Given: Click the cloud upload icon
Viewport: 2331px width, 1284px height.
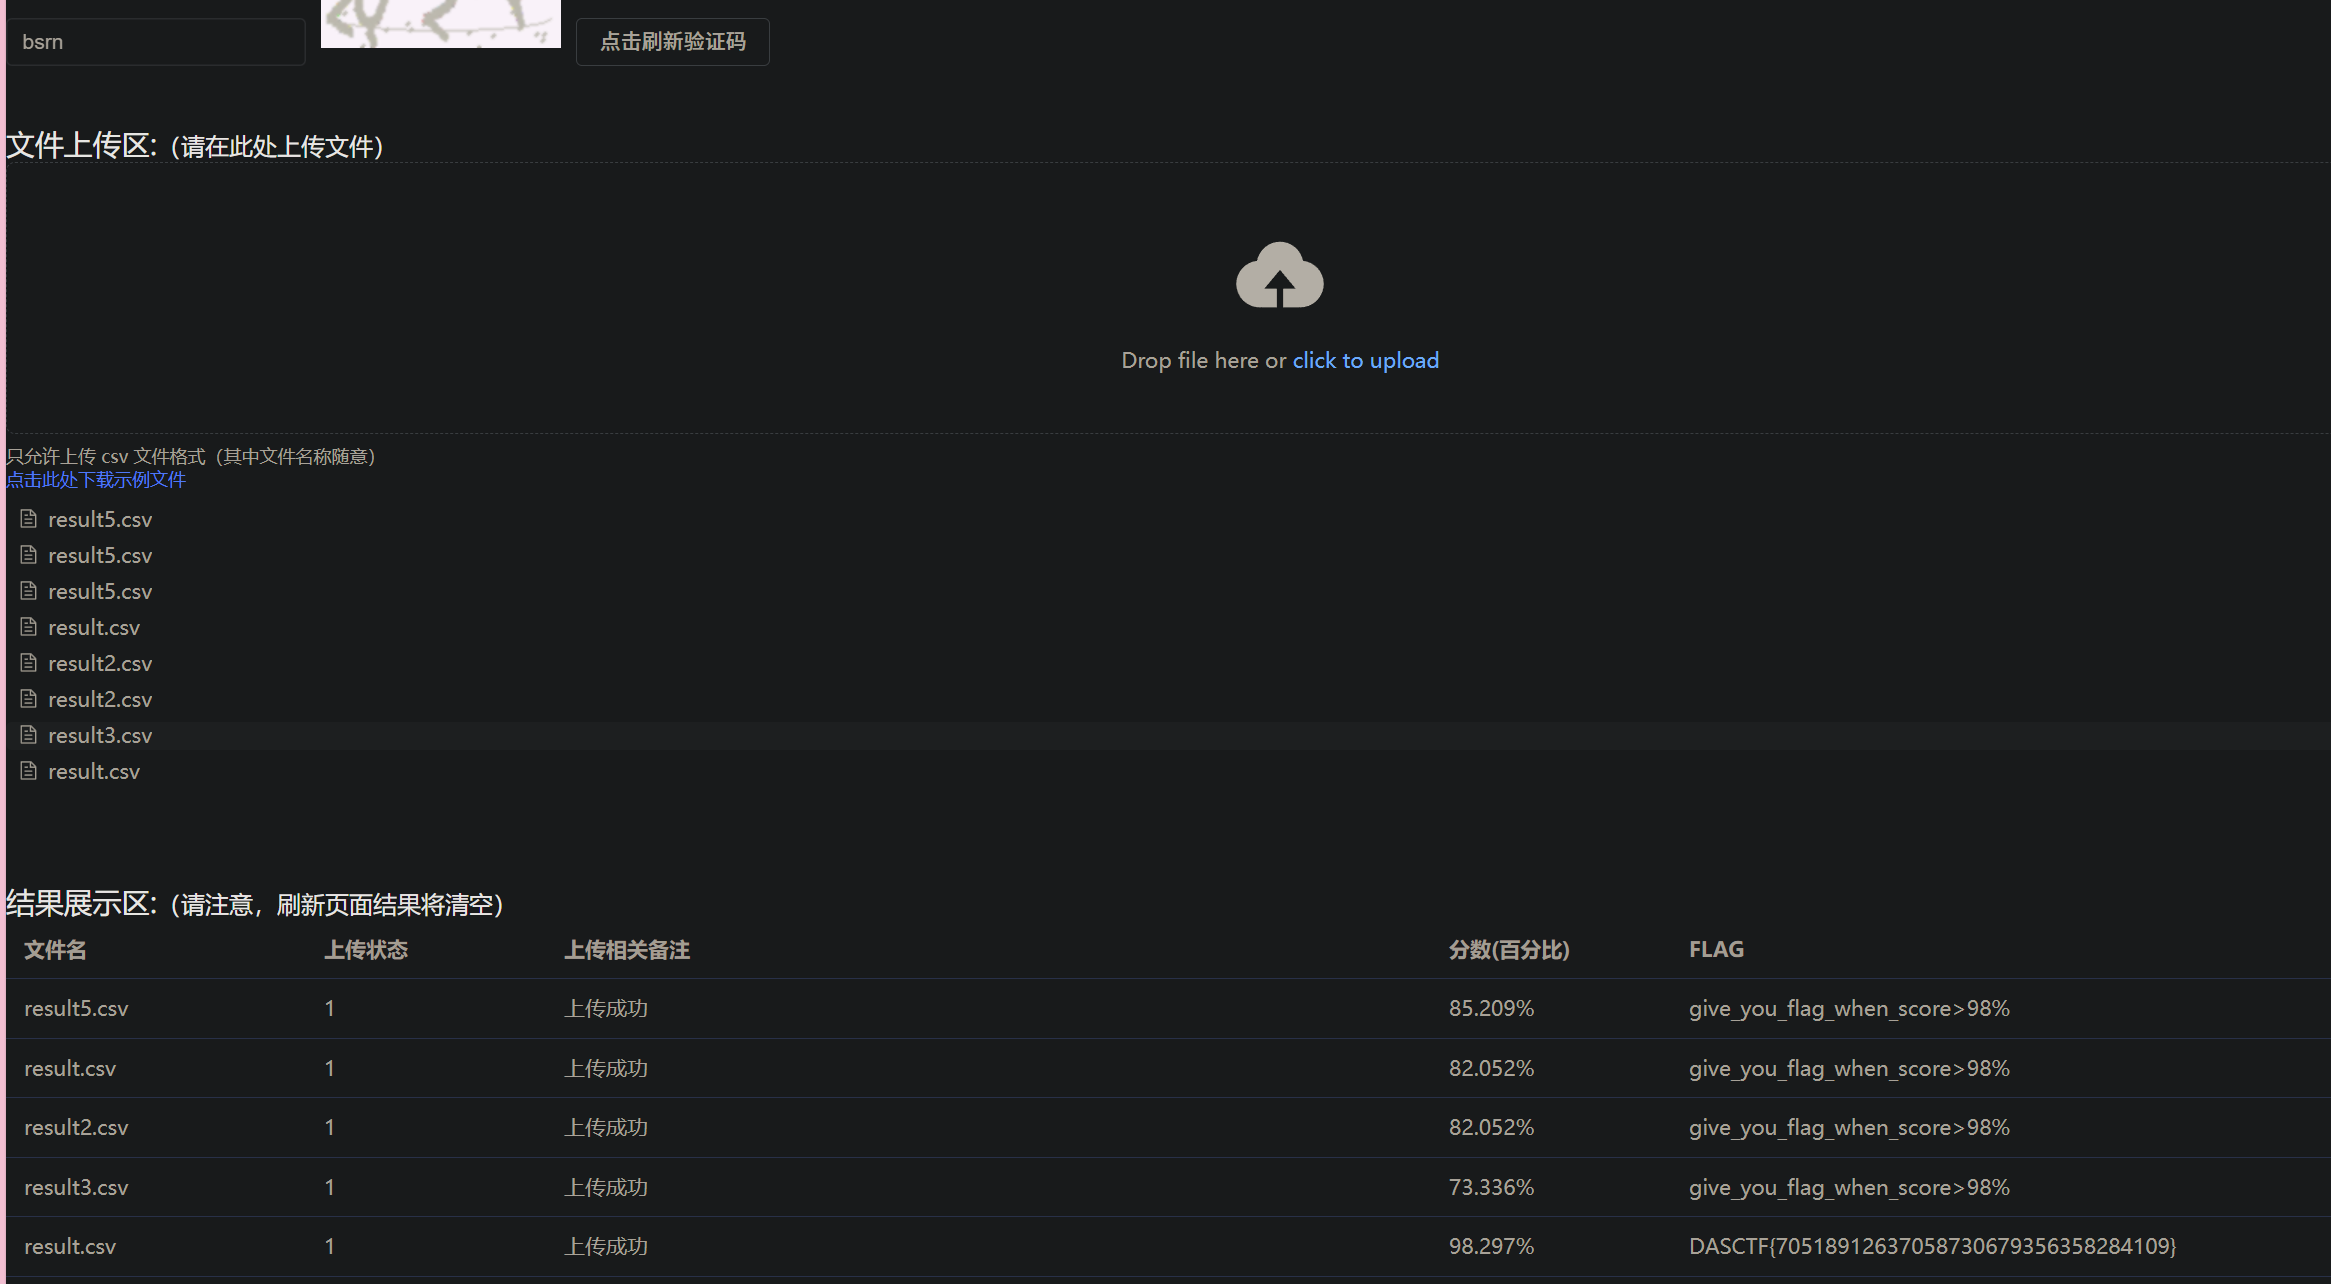Looking at the screenshot, I should pyautogui.click(x=1279, y=275).
